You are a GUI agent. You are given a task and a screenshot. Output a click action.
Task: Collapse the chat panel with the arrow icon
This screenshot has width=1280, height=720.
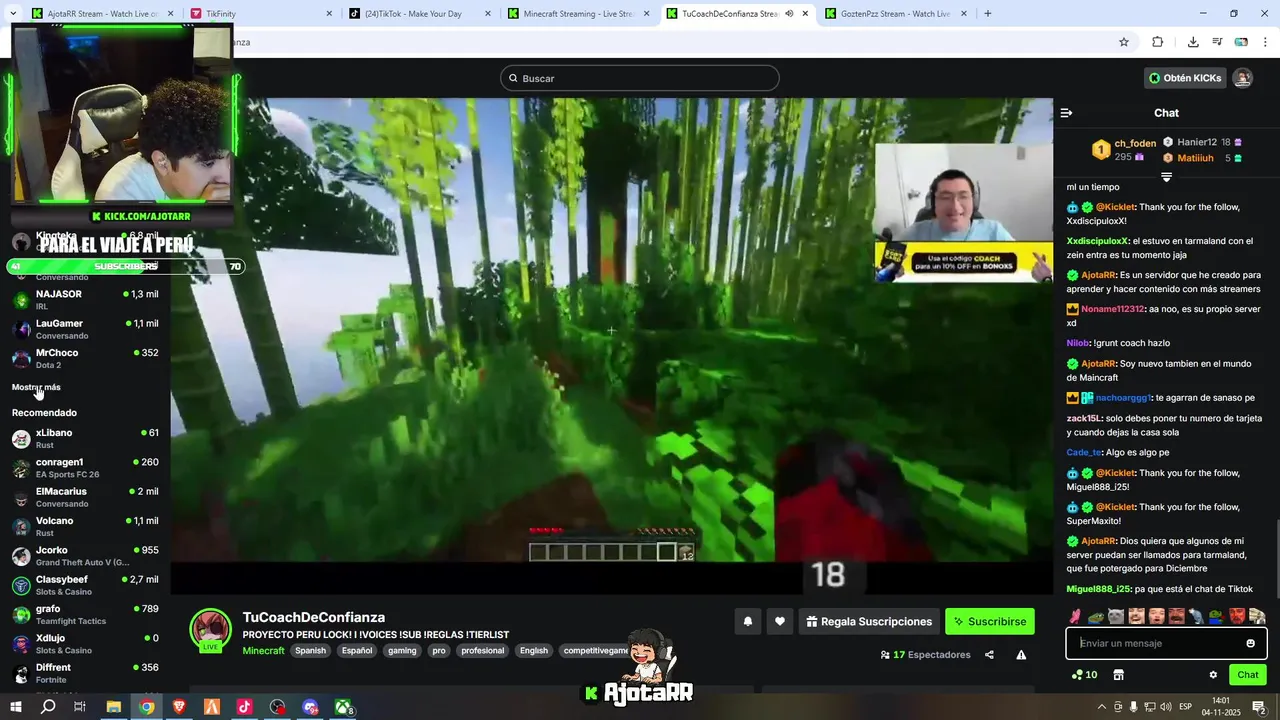coord(1066,113)
